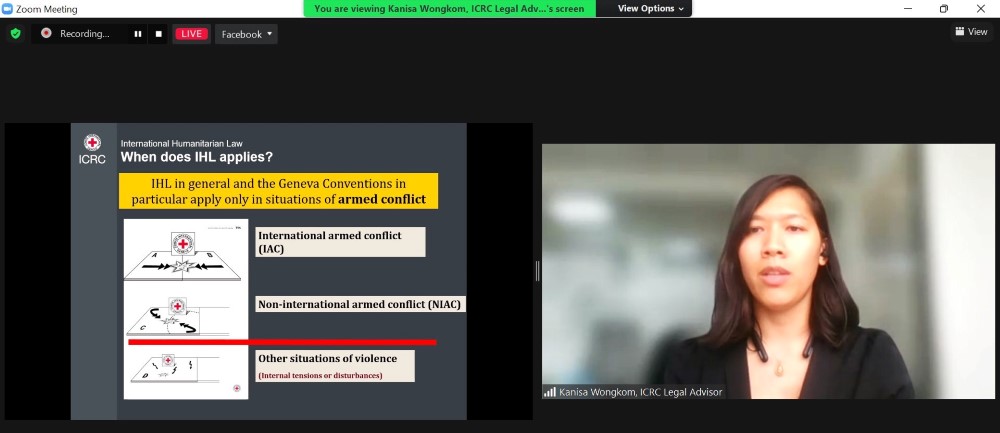Click the ICRC logo on the slide
The width and height of the screenshot is (1000, 433).
point(92,149)
